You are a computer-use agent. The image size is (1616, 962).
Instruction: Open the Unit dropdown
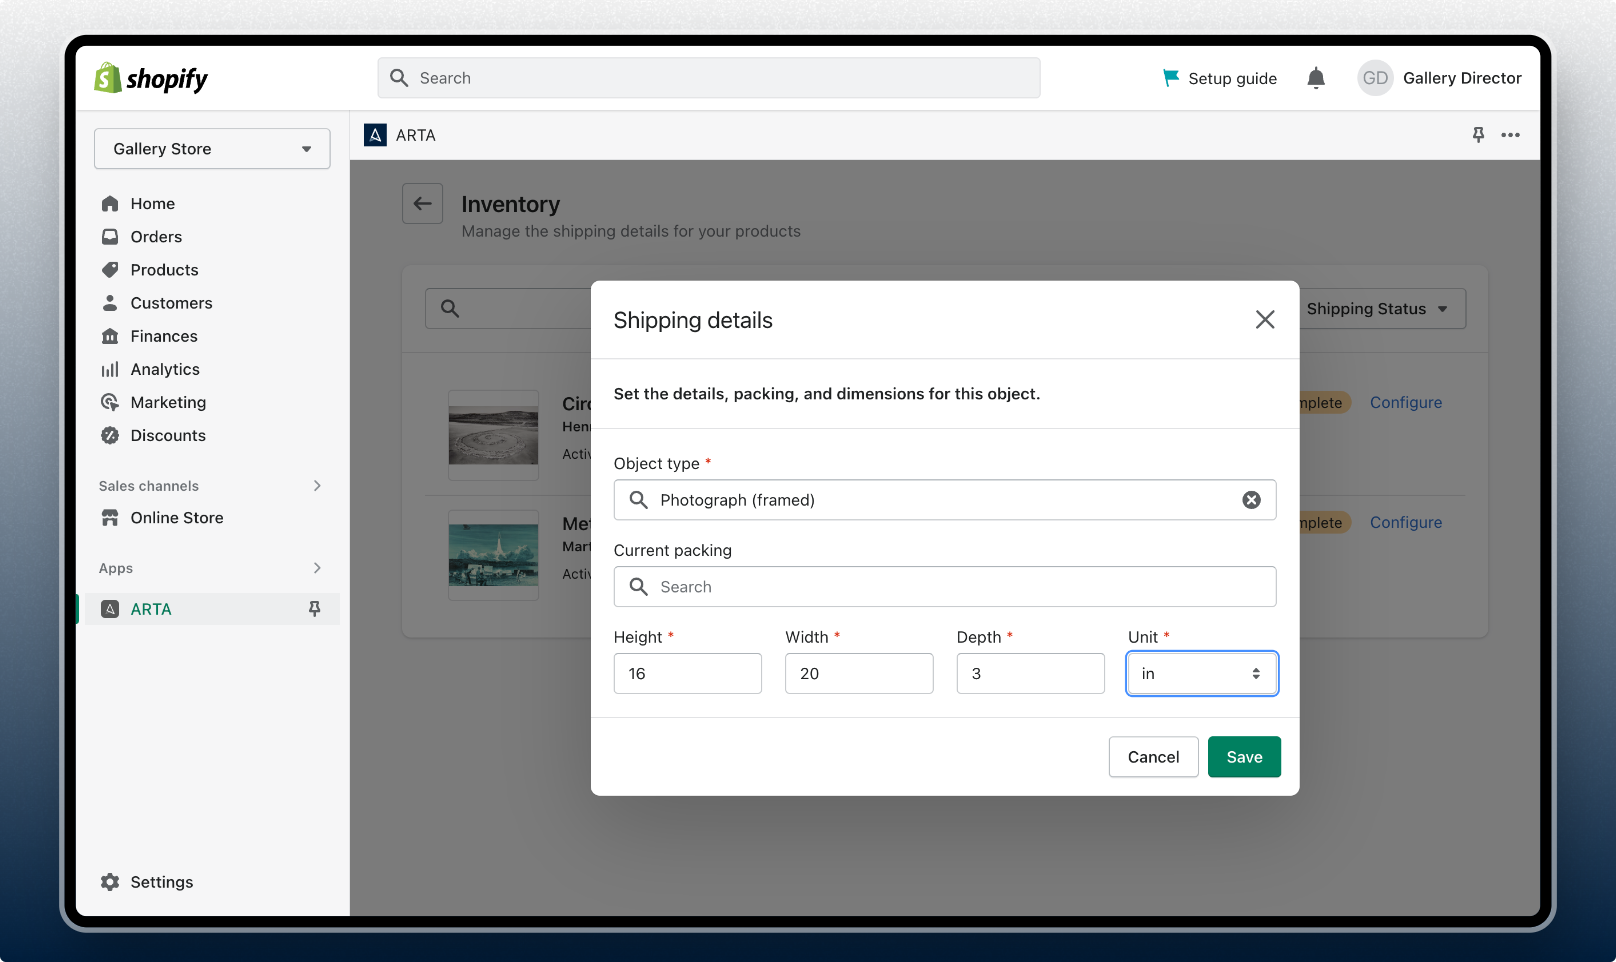1201,674
